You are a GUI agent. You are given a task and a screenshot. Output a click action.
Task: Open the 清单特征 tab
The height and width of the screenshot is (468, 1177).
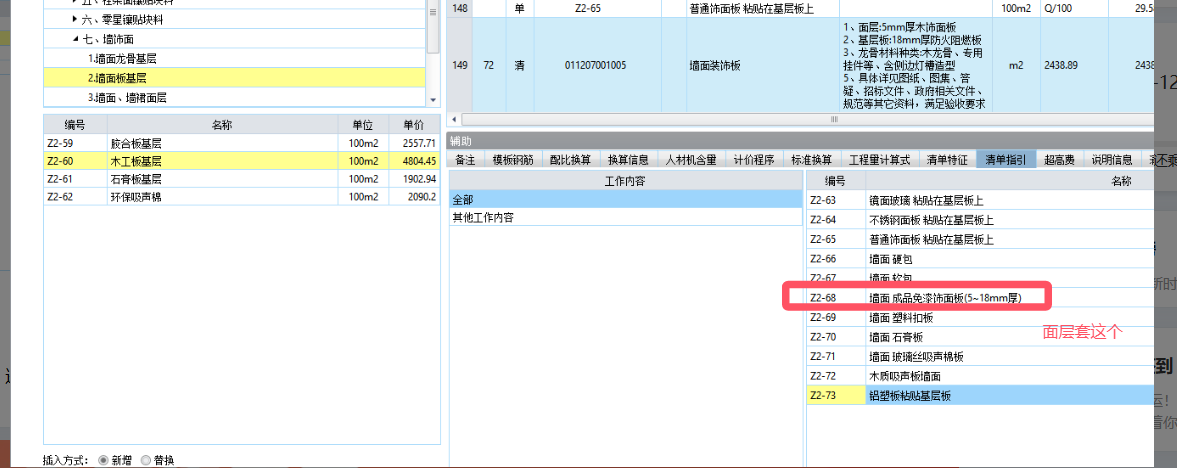[947, 159]
